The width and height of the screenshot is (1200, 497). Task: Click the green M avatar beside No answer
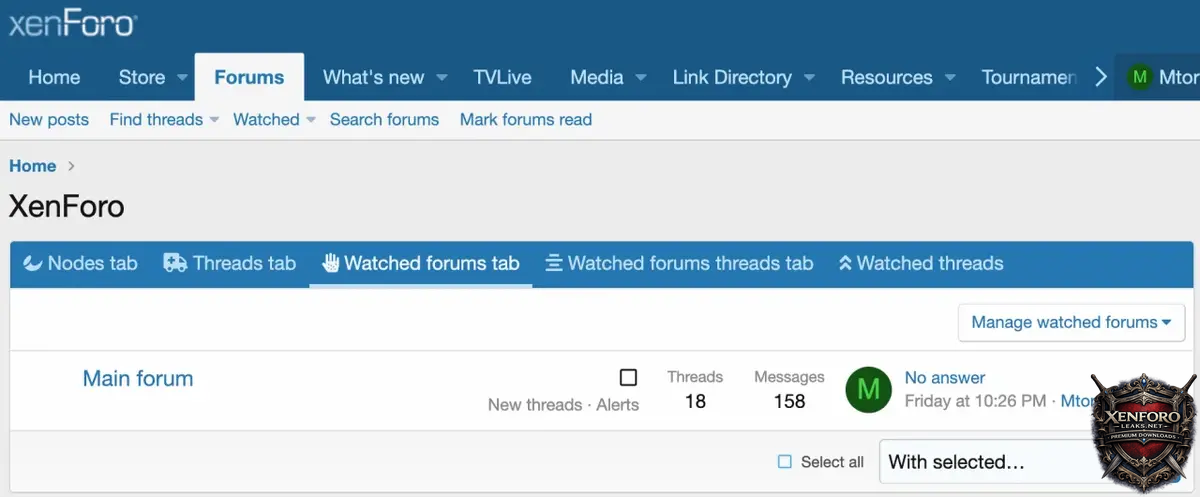[x=869, y=389]
